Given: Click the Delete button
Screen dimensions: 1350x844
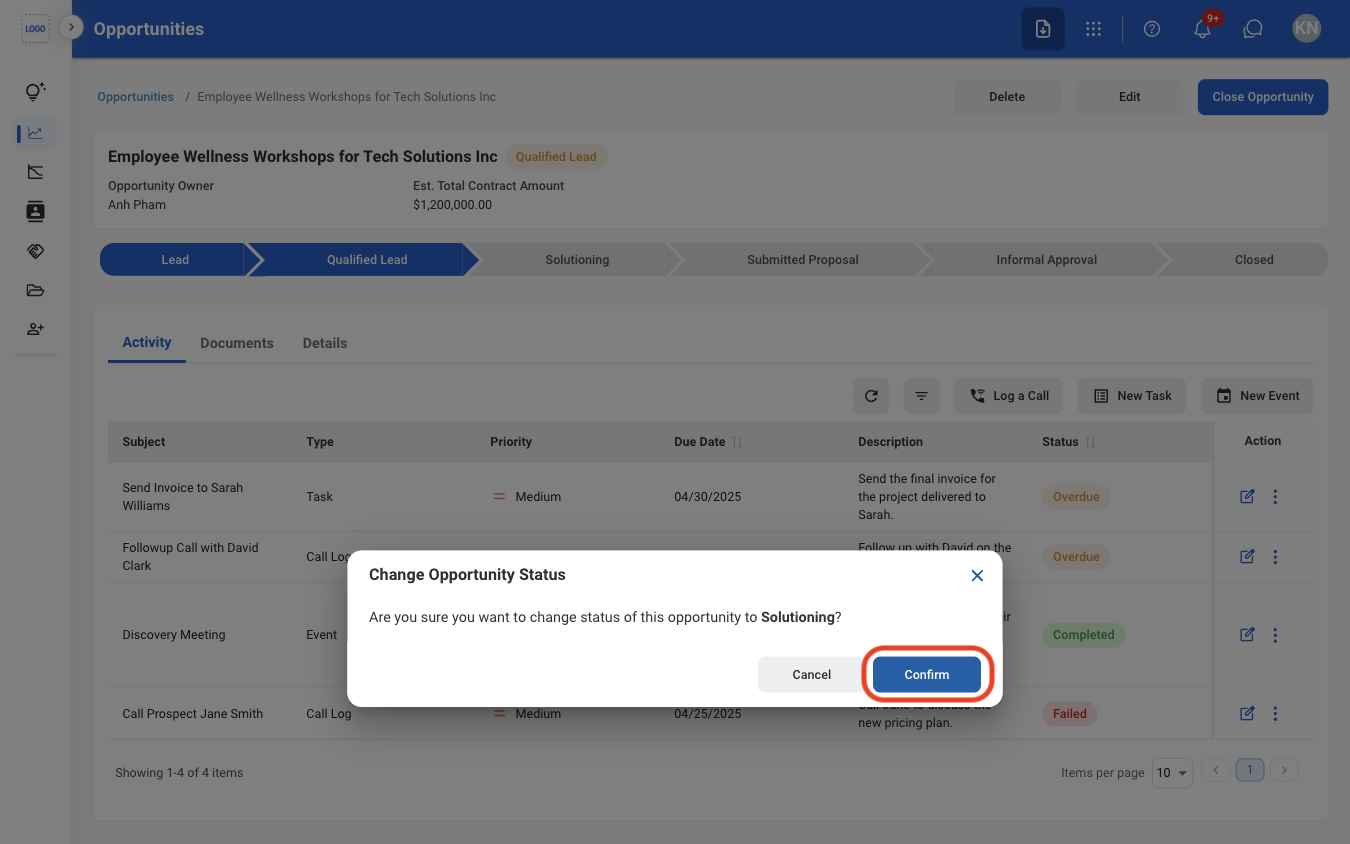Looking at the screenshot, I should (1007, 97).
